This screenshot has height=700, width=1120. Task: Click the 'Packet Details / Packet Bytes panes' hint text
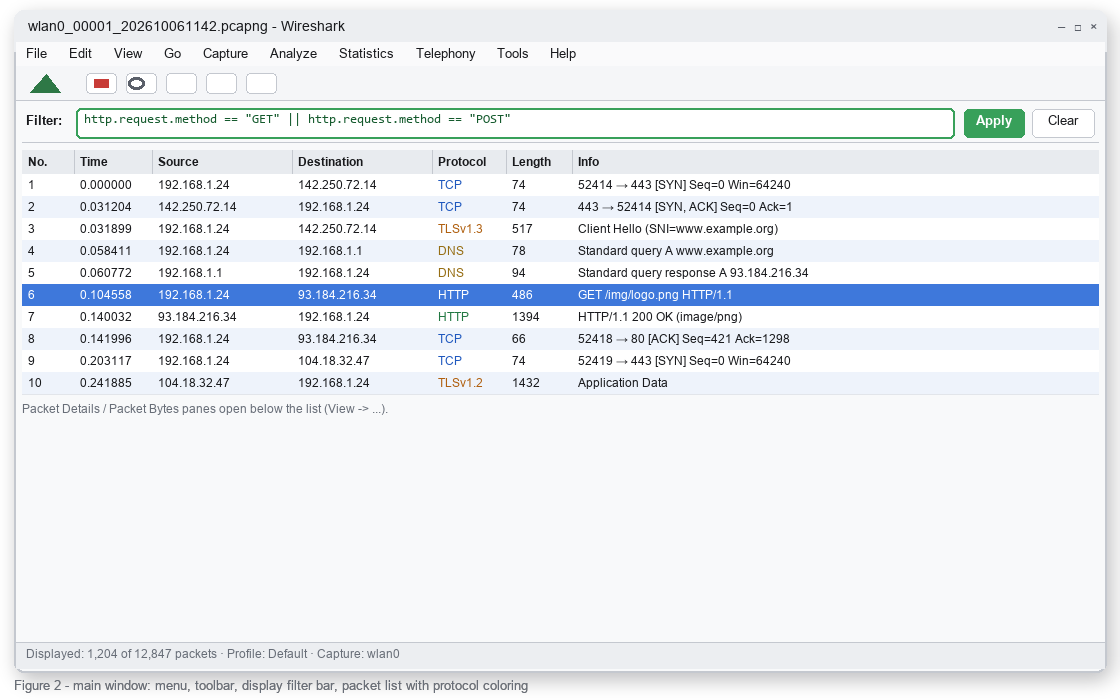click(x=205, y=409)
